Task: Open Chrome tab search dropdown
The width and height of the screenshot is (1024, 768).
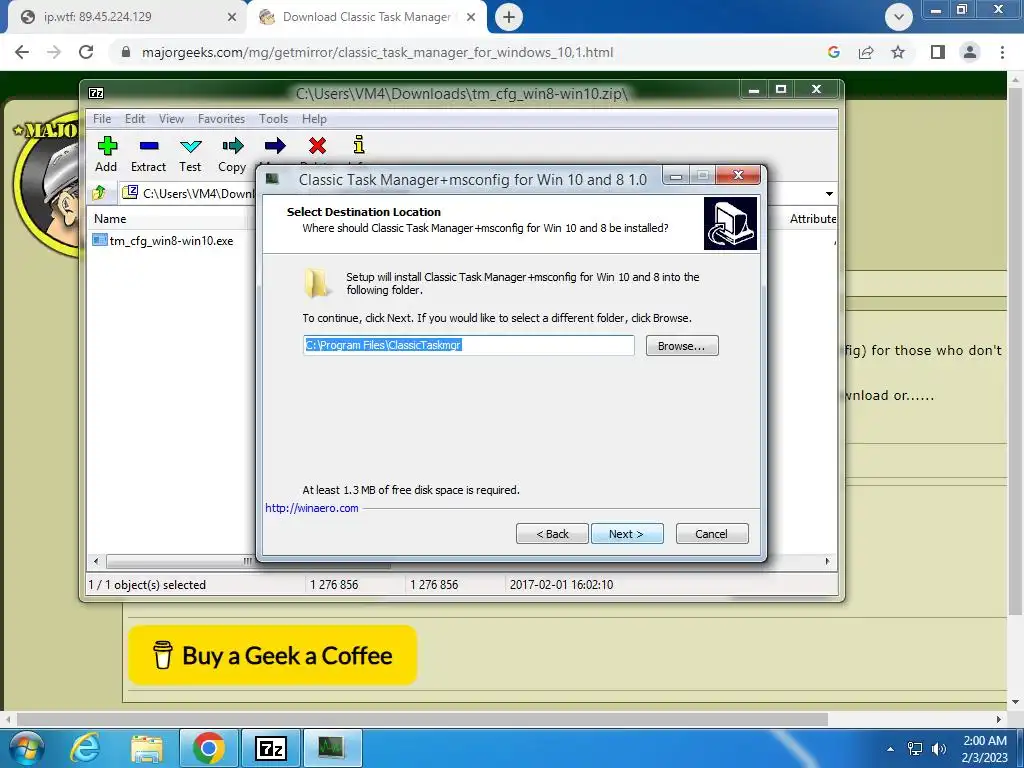Action: point(899,17)
